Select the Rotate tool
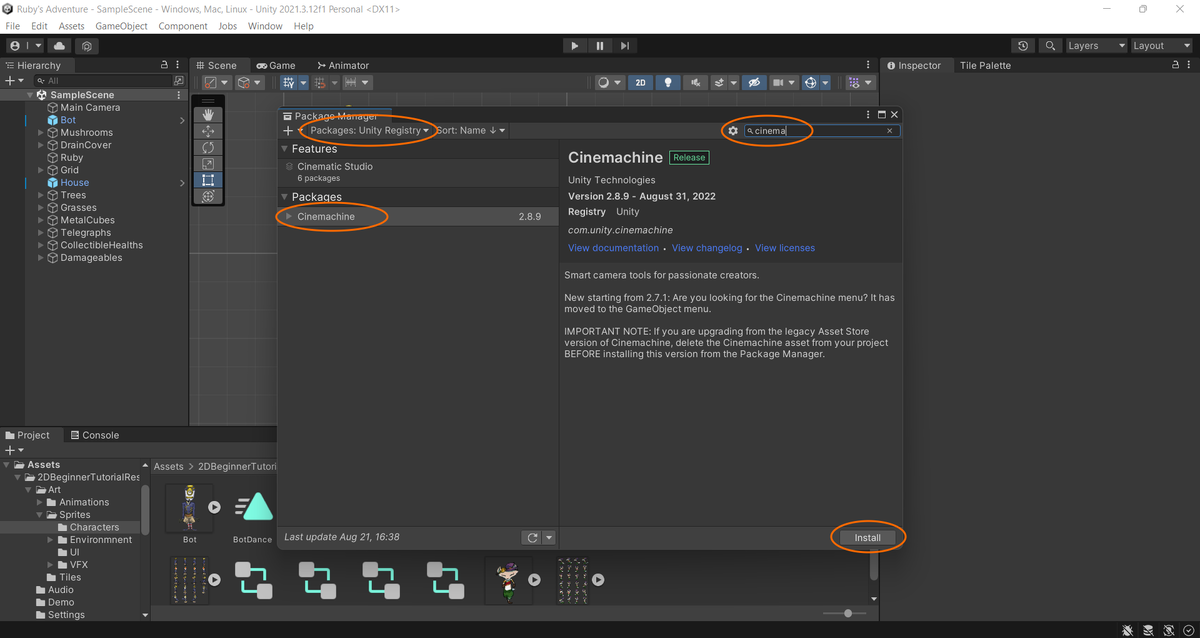The height and width of the screenshot is (638, 1200). pyautogui.click(x=208, y=147)
